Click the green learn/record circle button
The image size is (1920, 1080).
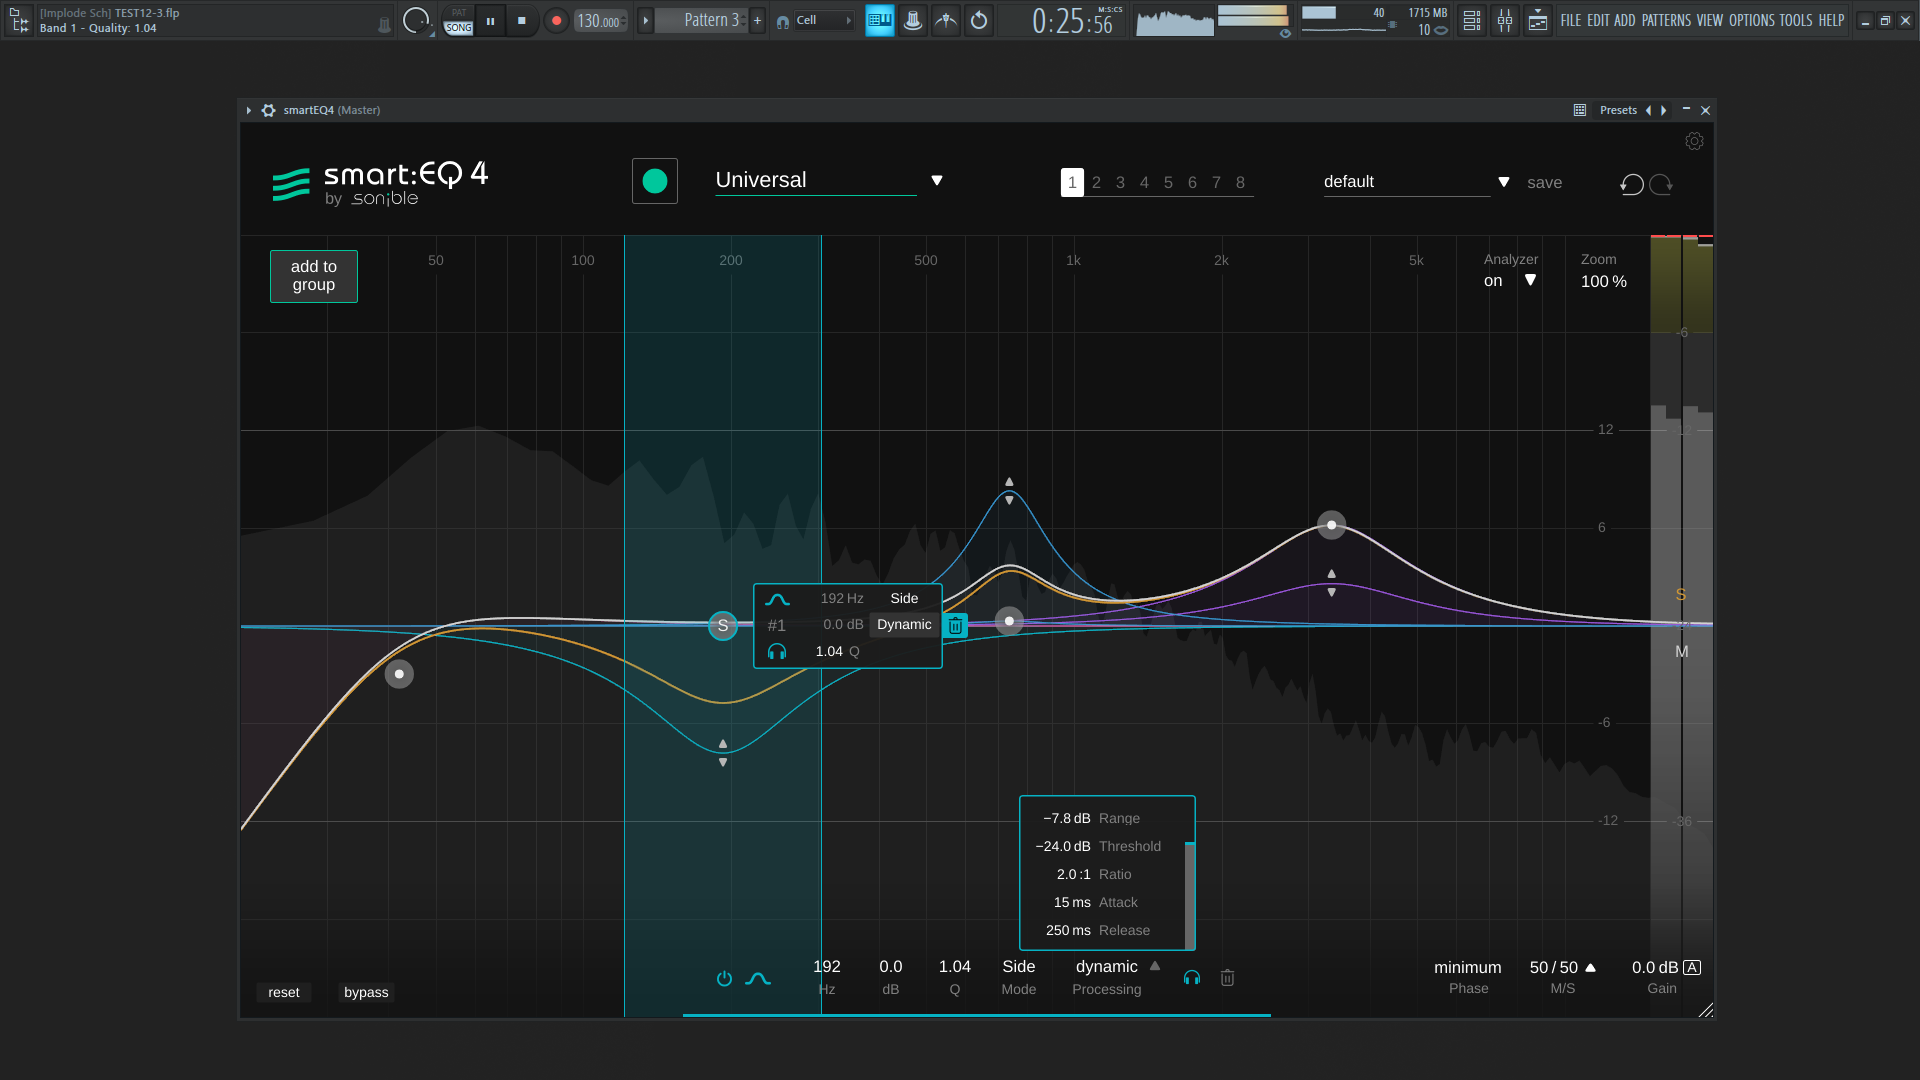click(x=655, y=181)
